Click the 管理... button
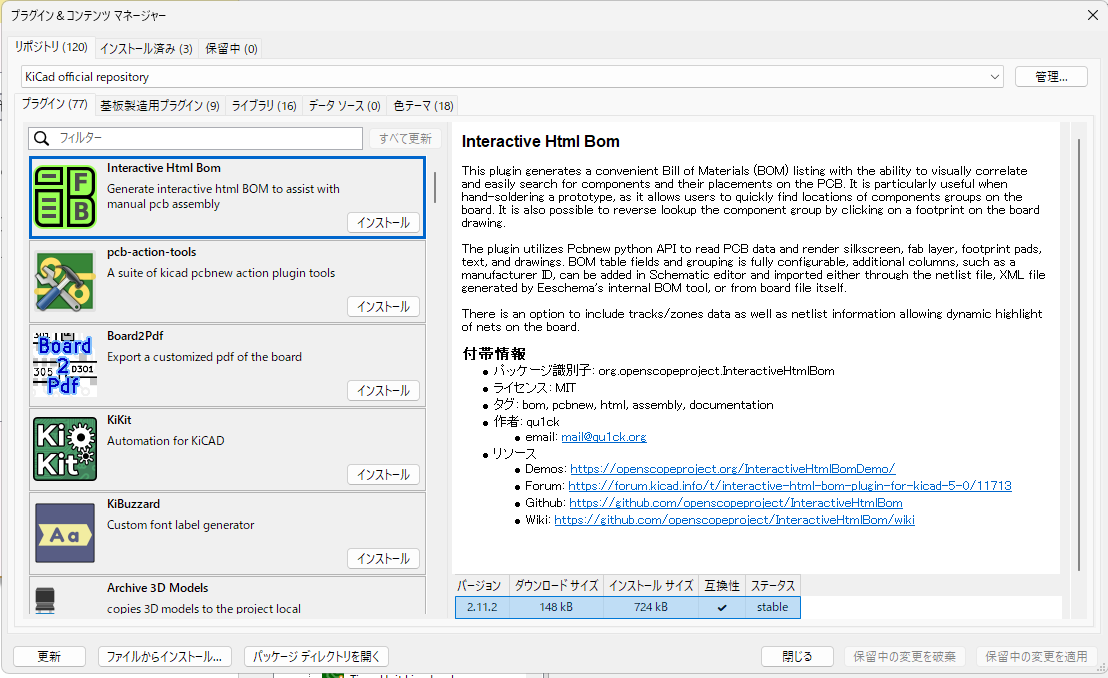 [1051, 76]
